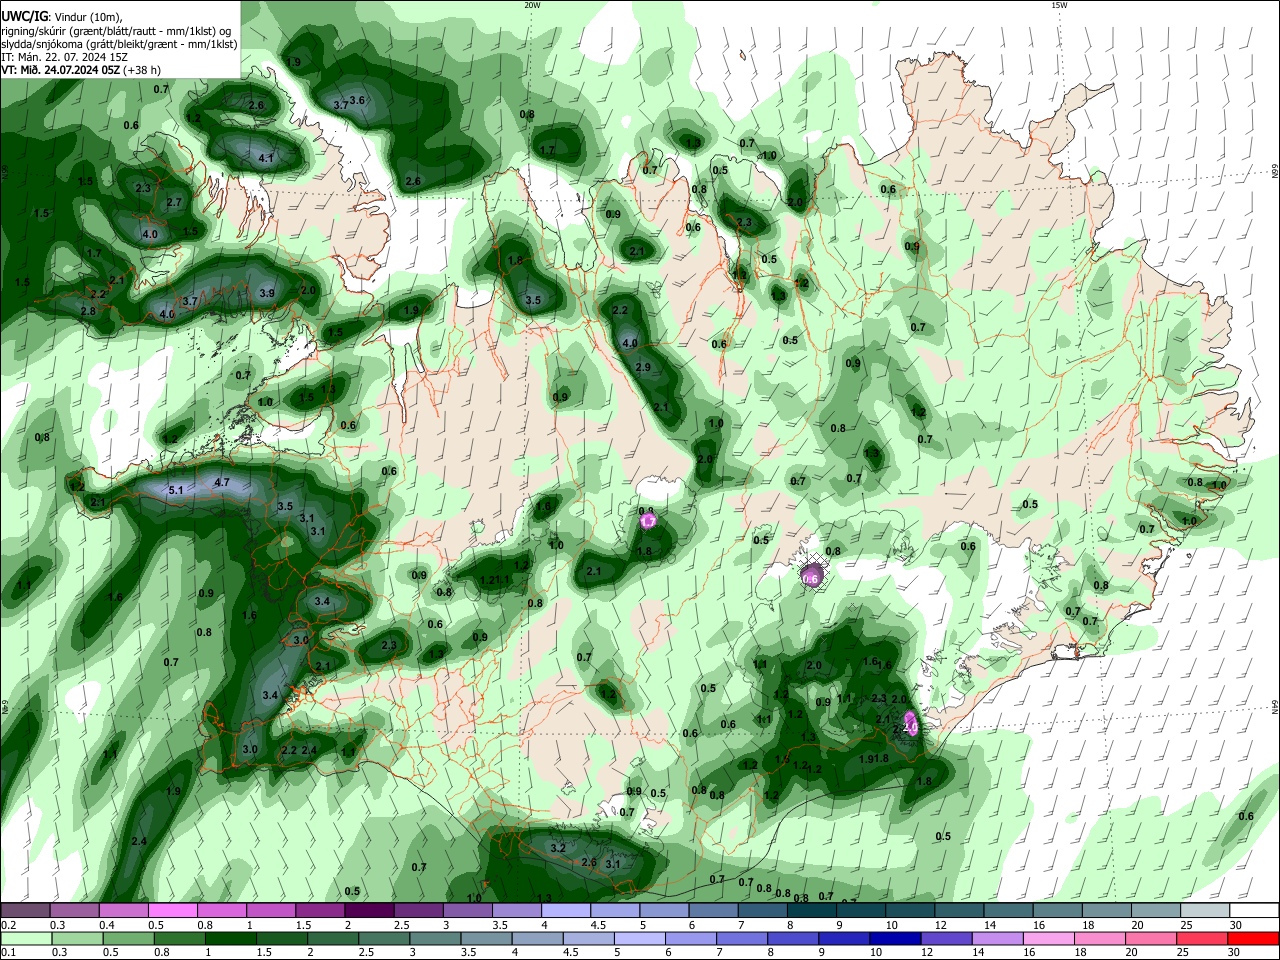The width and height of the screenshot is (1280, 960).
Task: Click the "3.9" precipitation value
Action: [x=267, y=293]
